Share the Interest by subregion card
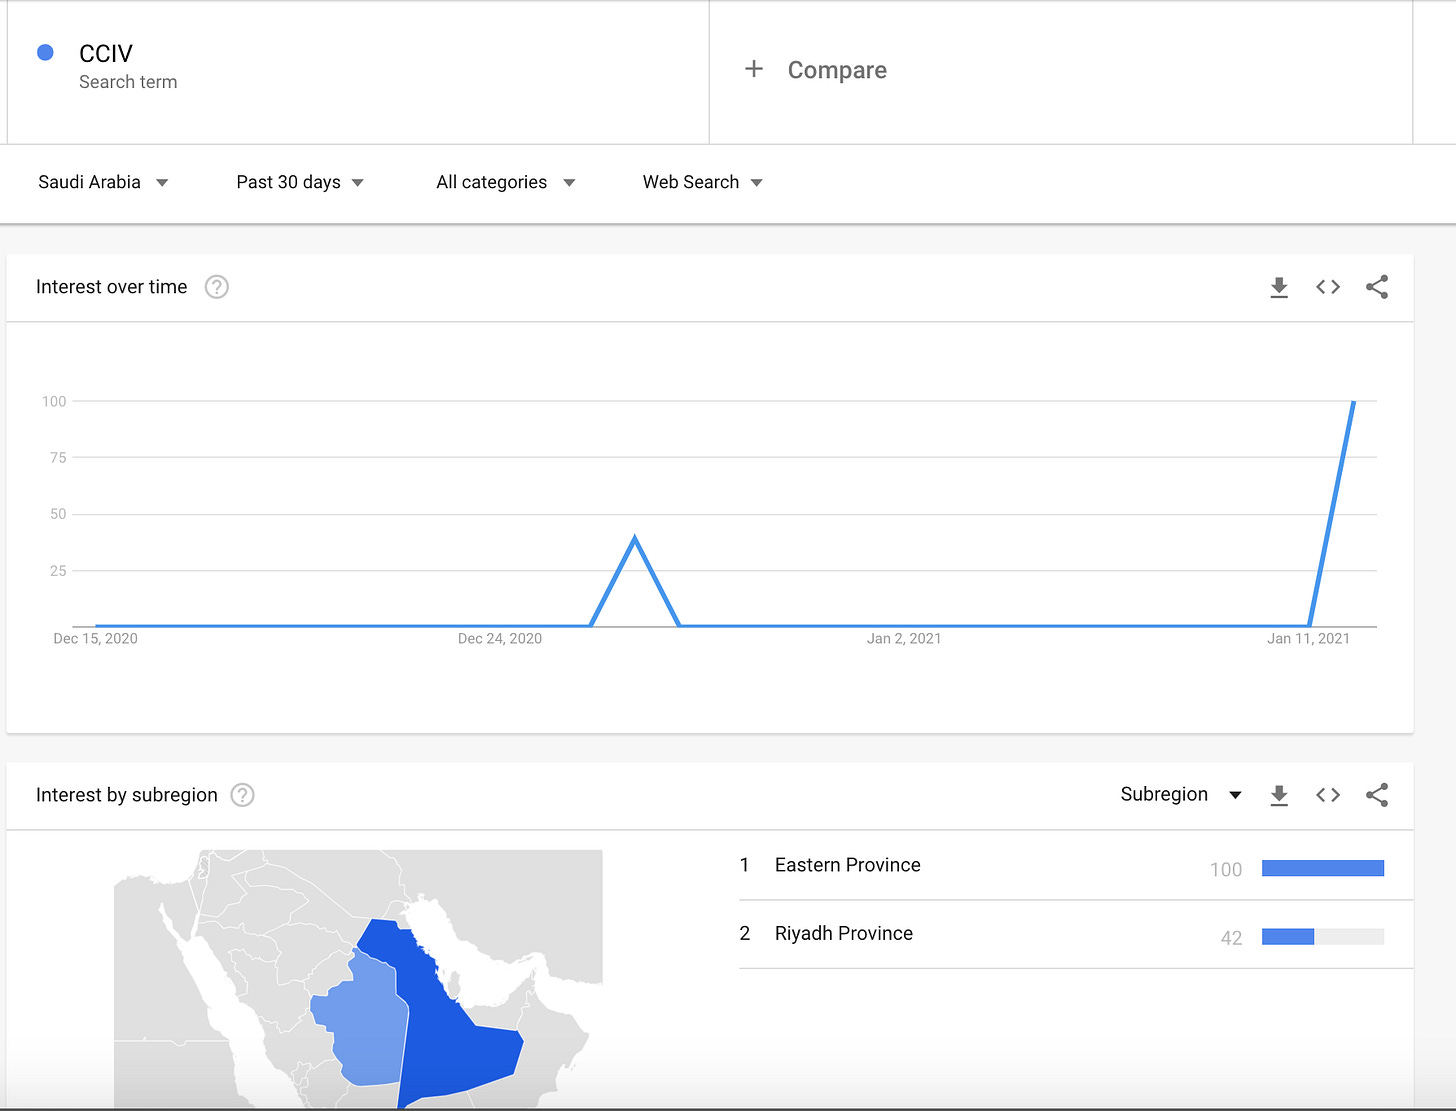The height and width of the screenshot is (1111, 1456). pos(1377,795)
